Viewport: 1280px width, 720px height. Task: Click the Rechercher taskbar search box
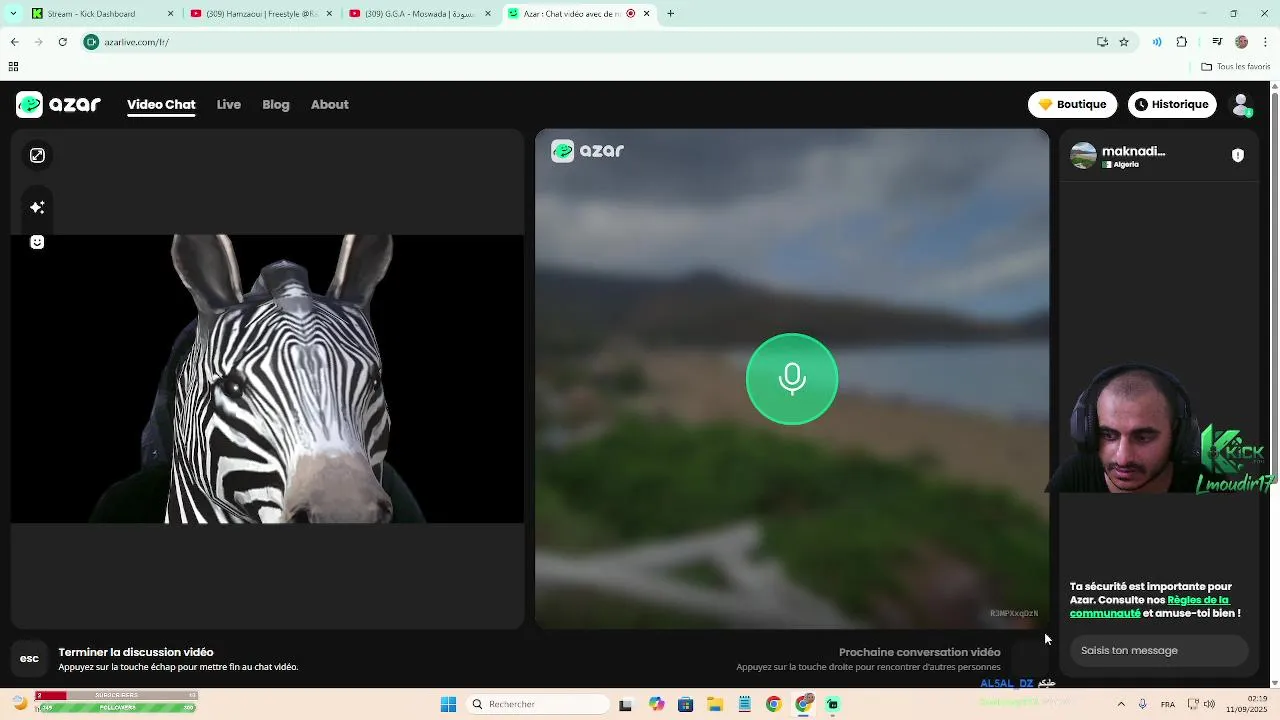click(538, 704)
